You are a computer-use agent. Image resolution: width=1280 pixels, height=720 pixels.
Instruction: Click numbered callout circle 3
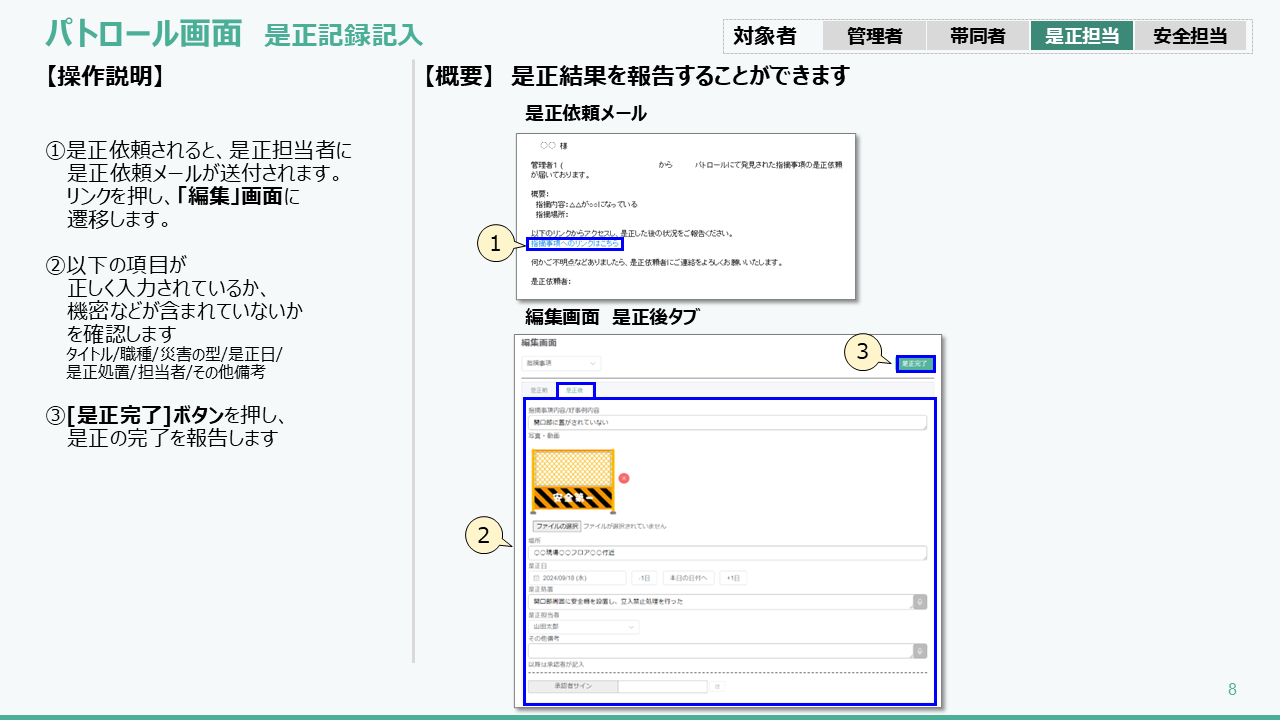(x=864, y=352)
